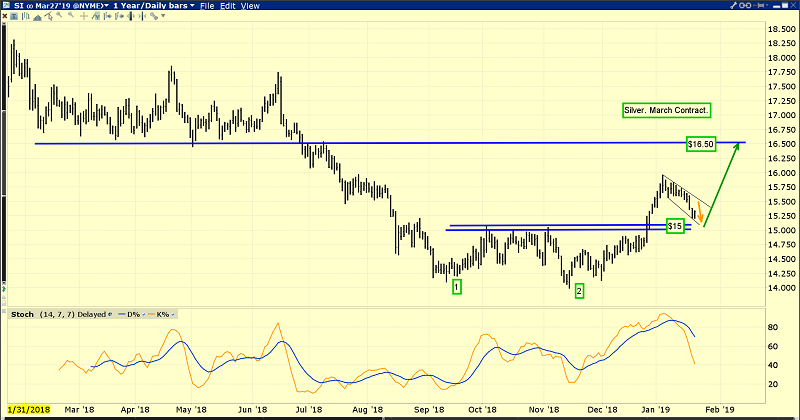The height and width of the screenshot is (420, 800).
Task: Select the Silver. March Contract. text annotation
Action: tap(666, 110)
